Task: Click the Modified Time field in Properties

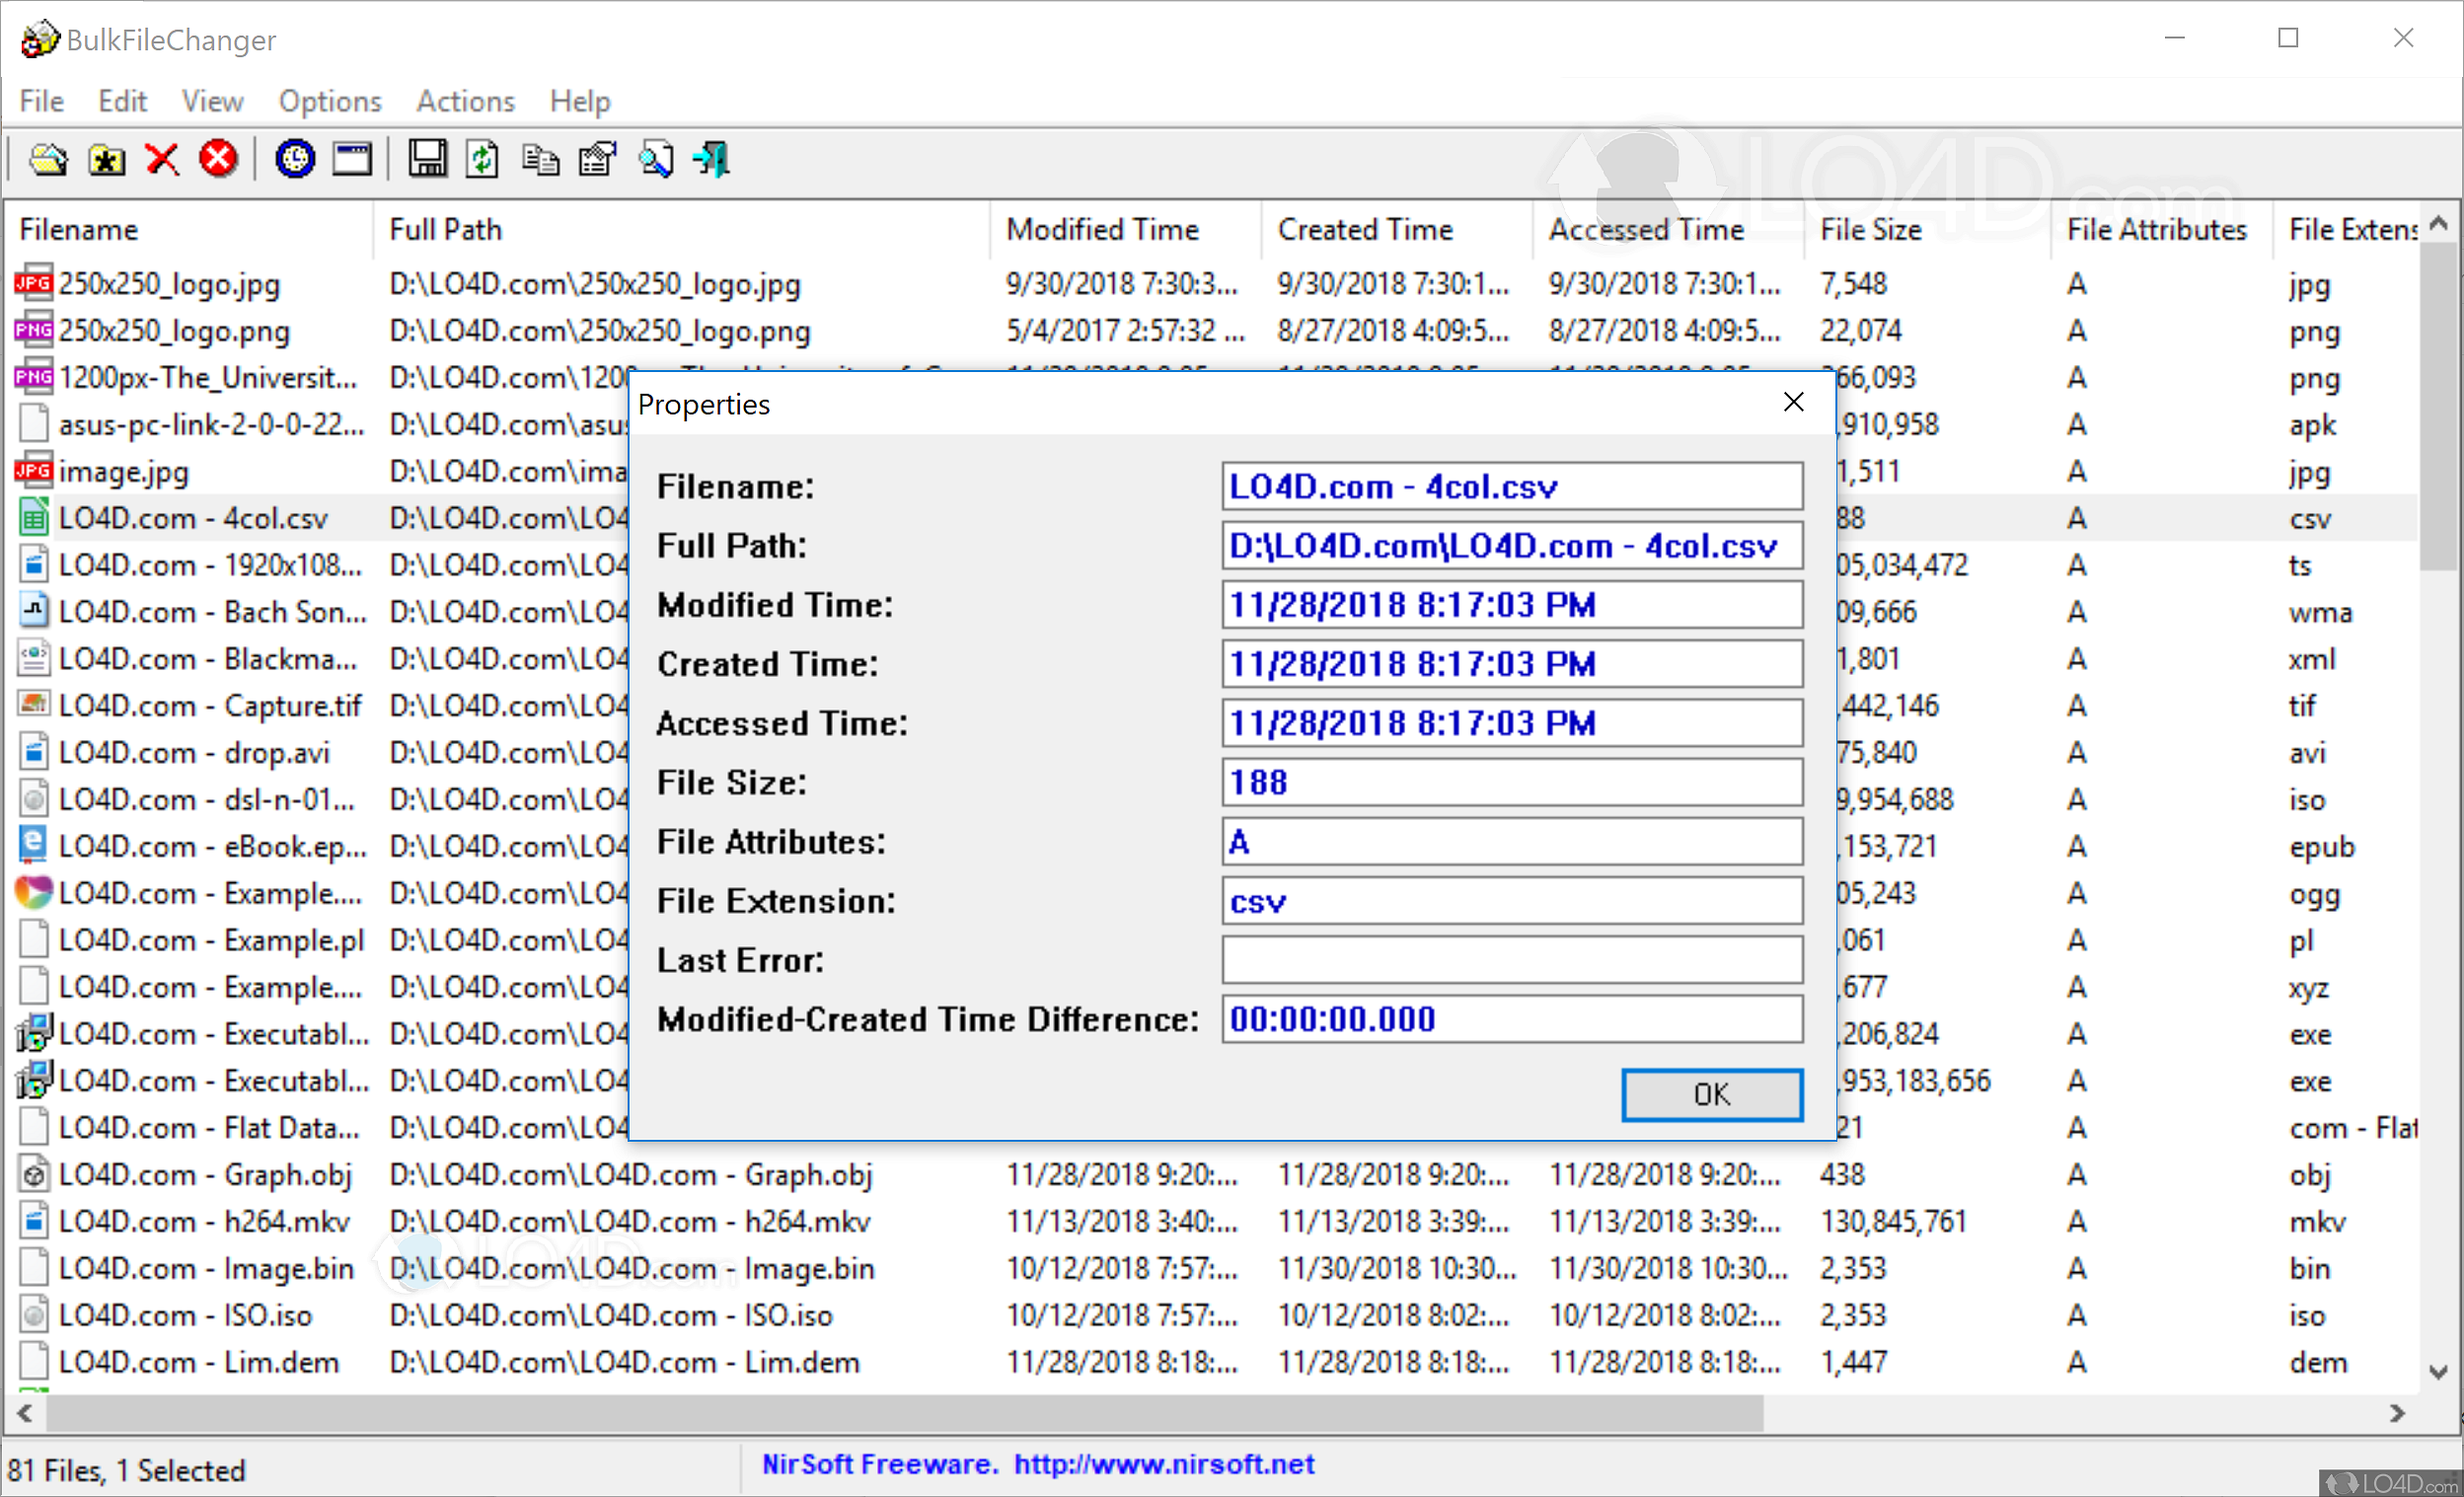Action: point(1512,604)
